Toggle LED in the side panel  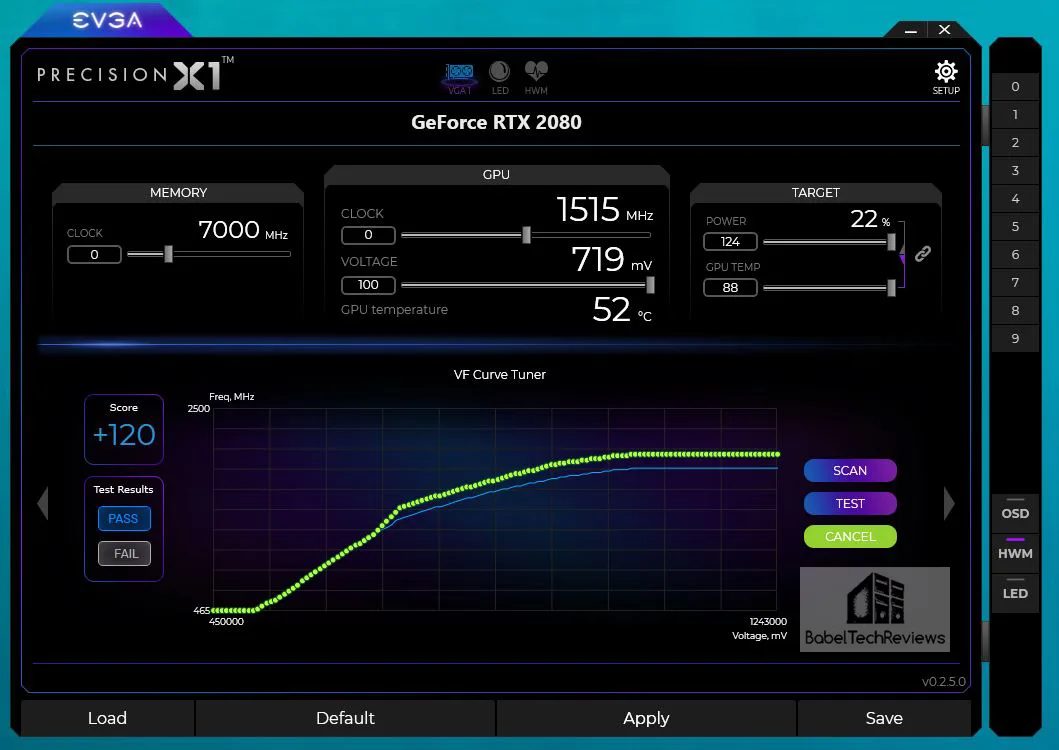tap(1015, 593)
